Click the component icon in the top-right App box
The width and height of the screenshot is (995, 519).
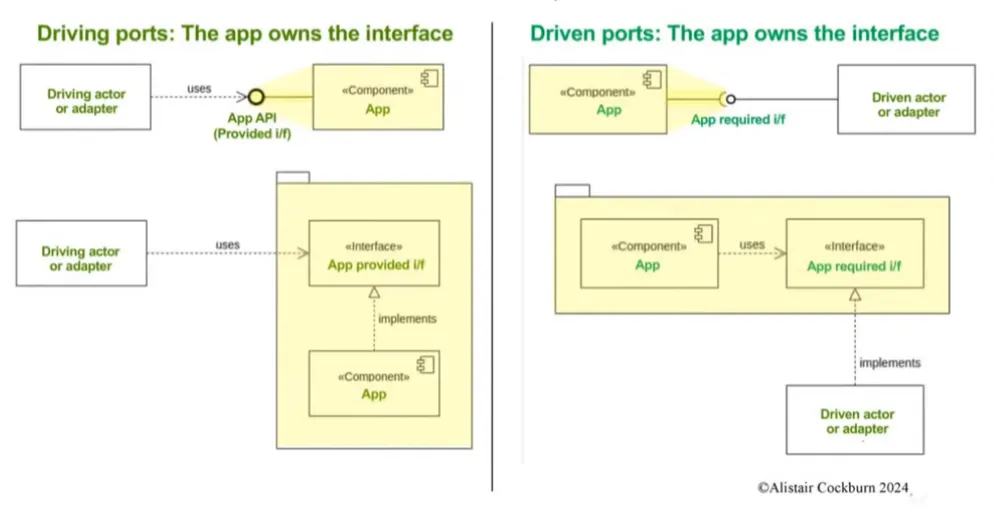[x=651, y=77]
